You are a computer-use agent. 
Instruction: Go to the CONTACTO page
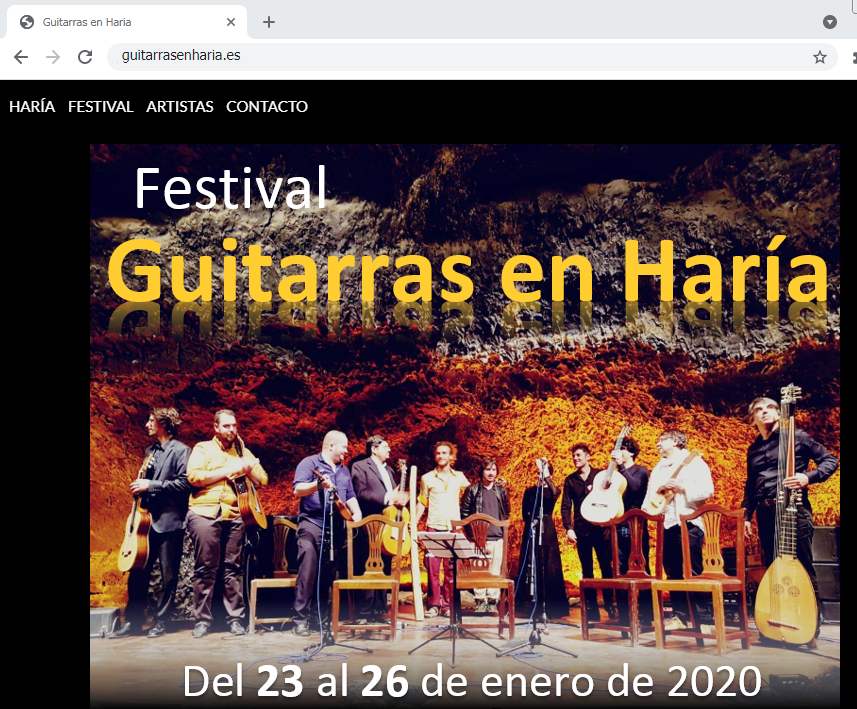point(266,107)
